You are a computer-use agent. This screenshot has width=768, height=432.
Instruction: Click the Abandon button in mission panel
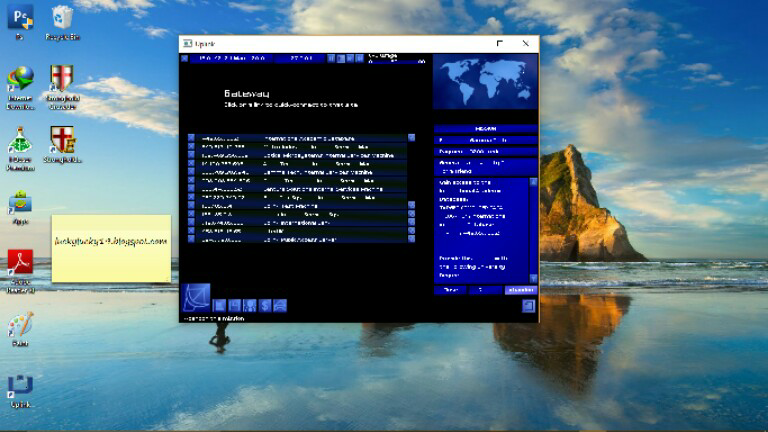520,290
